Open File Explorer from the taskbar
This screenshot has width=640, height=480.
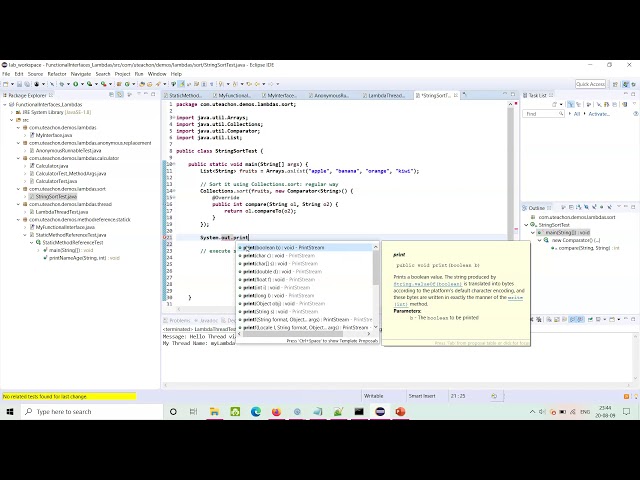[214, 411]
